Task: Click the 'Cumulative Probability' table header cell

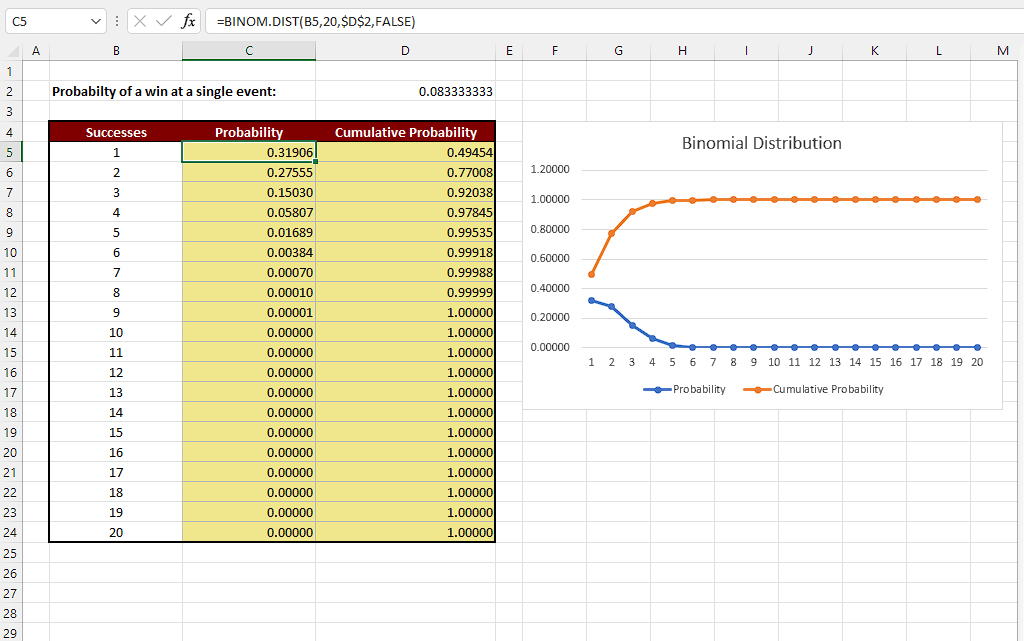Action: pyautogui.click(x=406, y=132)
